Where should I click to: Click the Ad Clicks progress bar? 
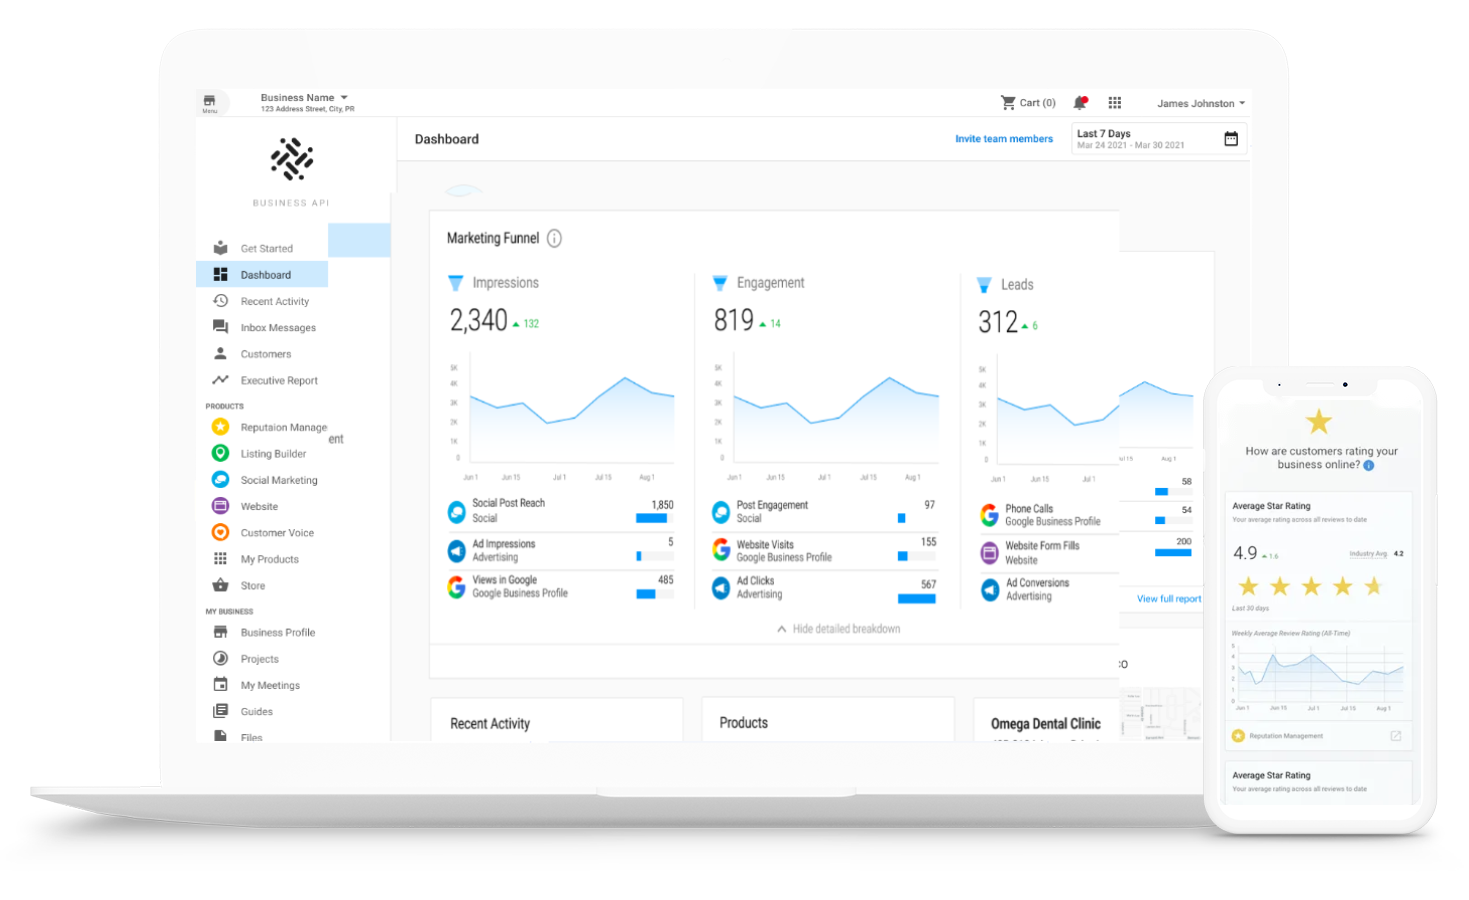918,598
